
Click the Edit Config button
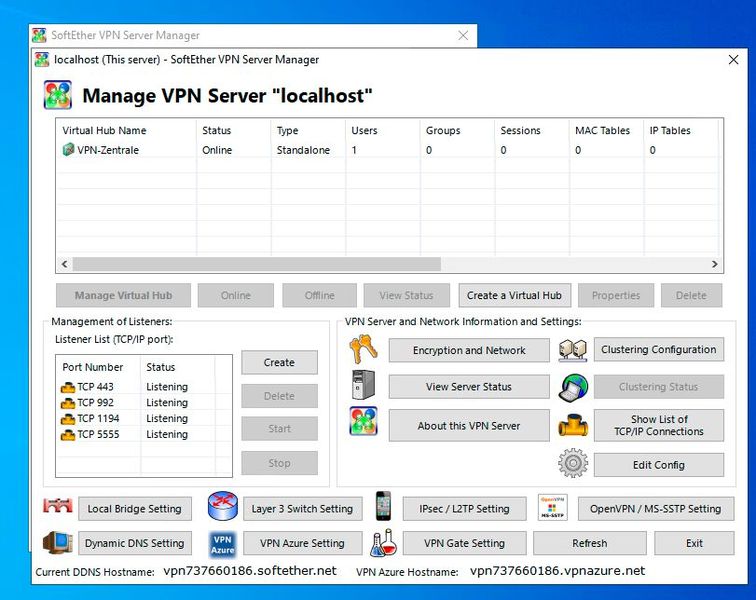pyautogui.click(x=659, y=465)
